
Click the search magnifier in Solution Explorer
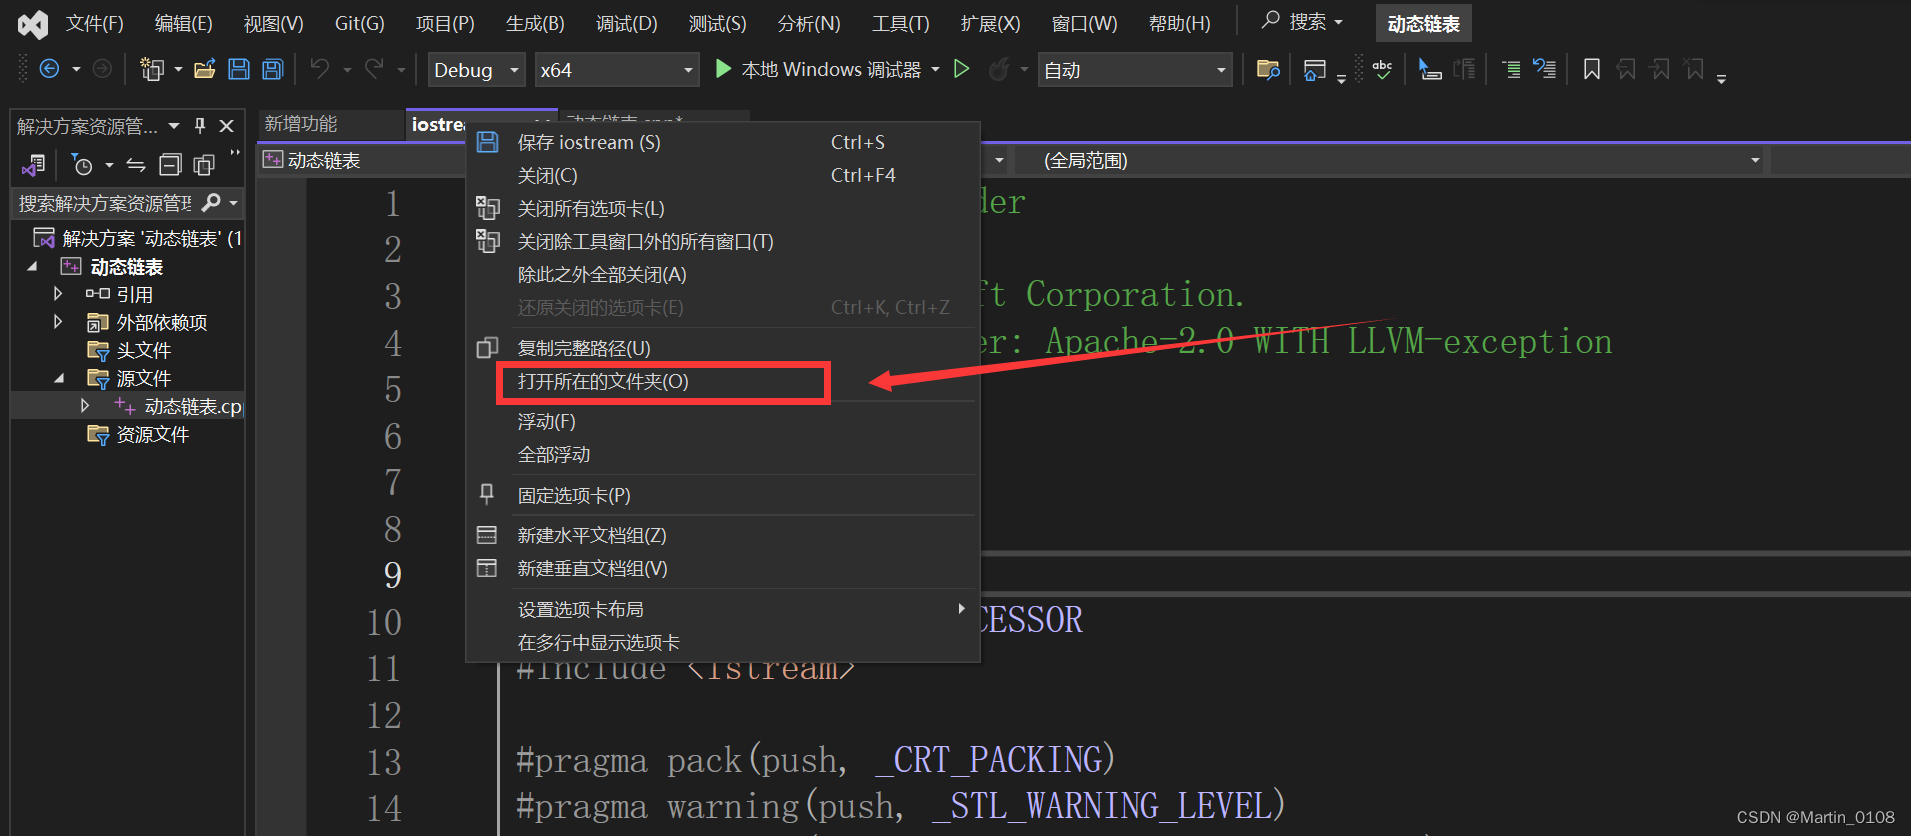[211, 203]
